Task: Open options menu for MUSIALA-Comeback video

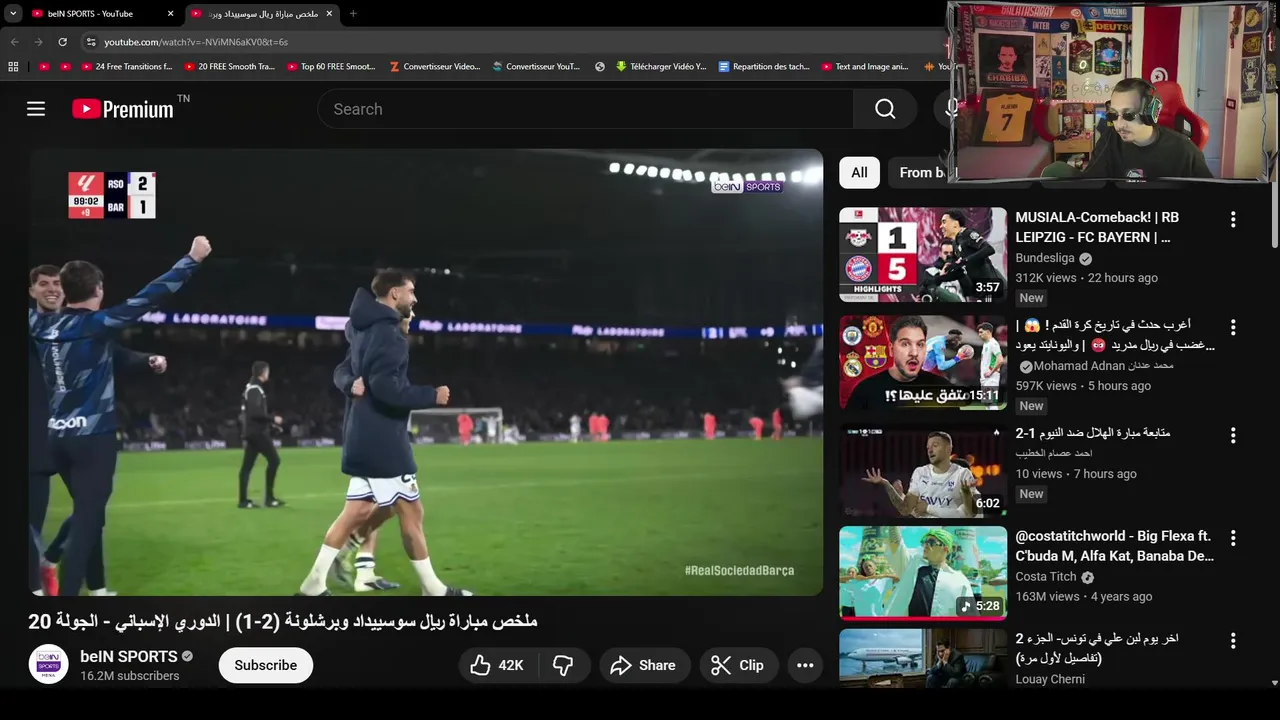Action: (1233, 219)
